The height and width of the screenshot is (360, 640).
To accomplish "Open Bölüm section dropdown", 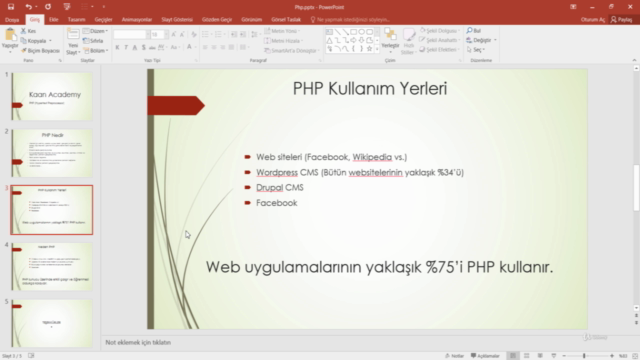I will coord(96,51).
